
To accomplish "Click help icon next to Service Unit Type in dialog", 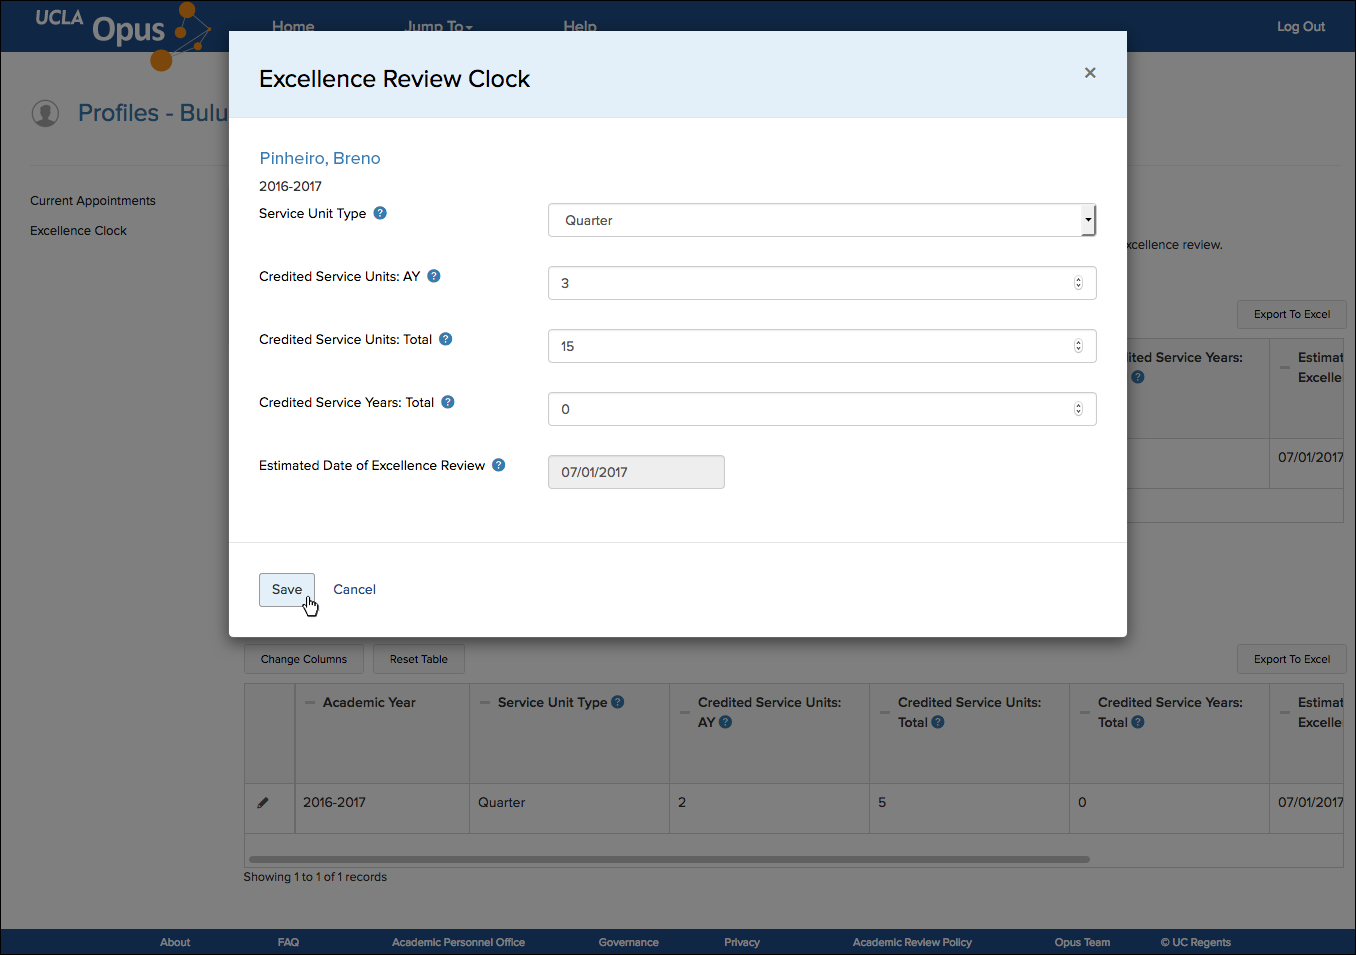I will 380,213.
